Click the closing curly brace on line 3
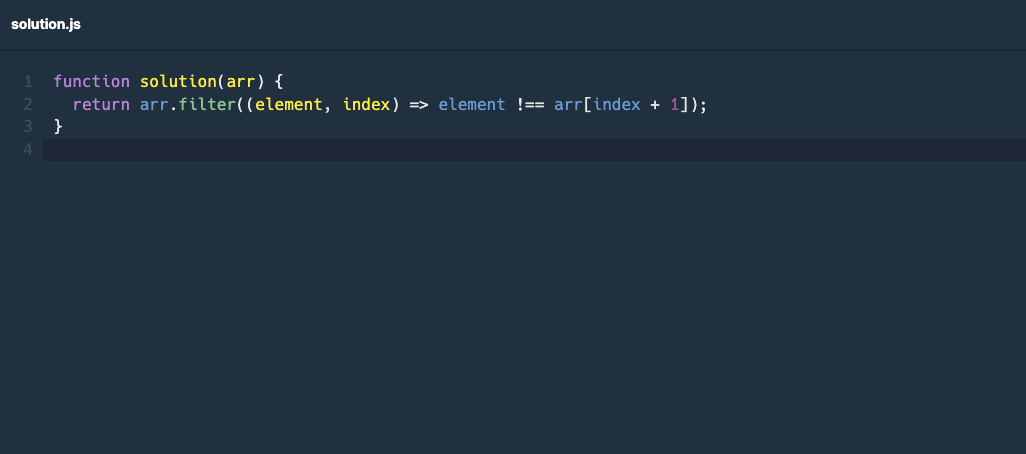Viewport: 1026px width, 454px height. coord(58,127)
